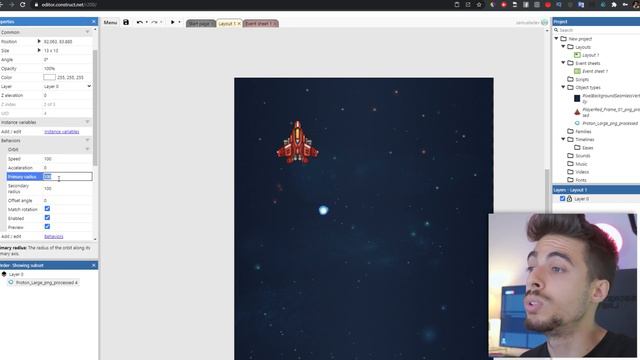640x360 pixels.
Task: Open the preview options dropdown arrow
Action: (179, 22)
